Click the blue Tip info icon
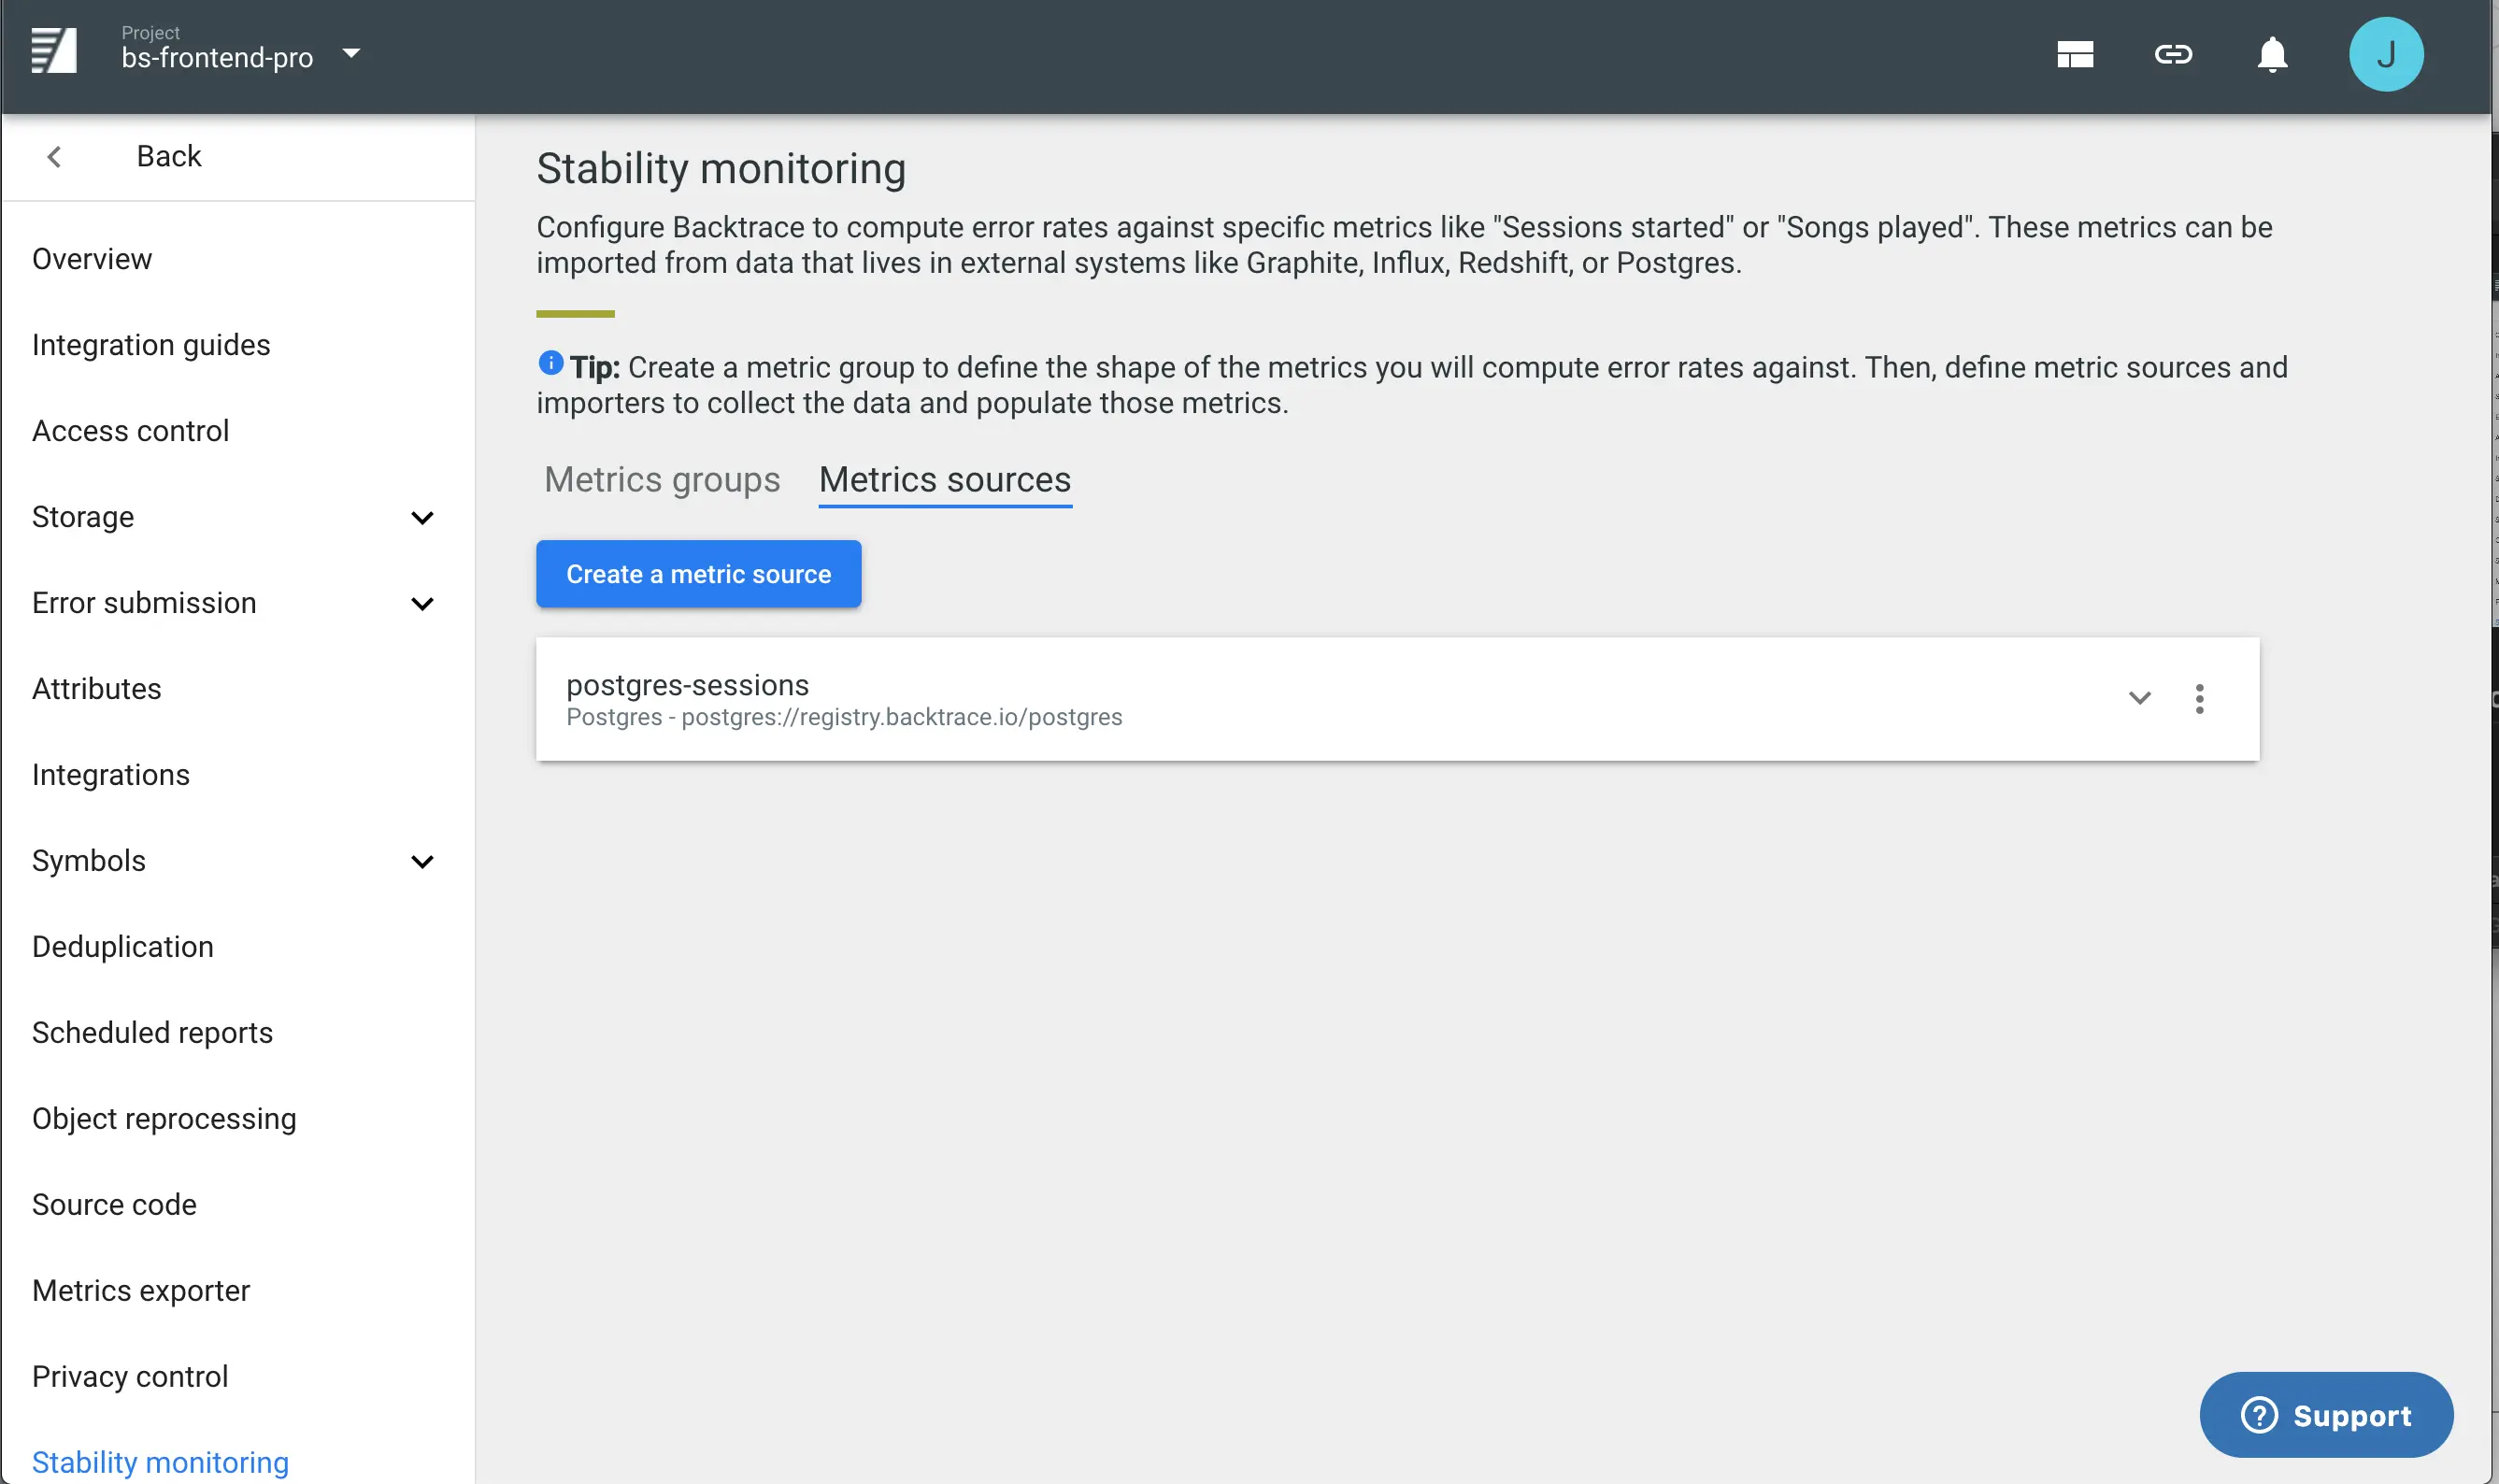Screen dimensions: 2499x1484 click(x=550, y=363)
